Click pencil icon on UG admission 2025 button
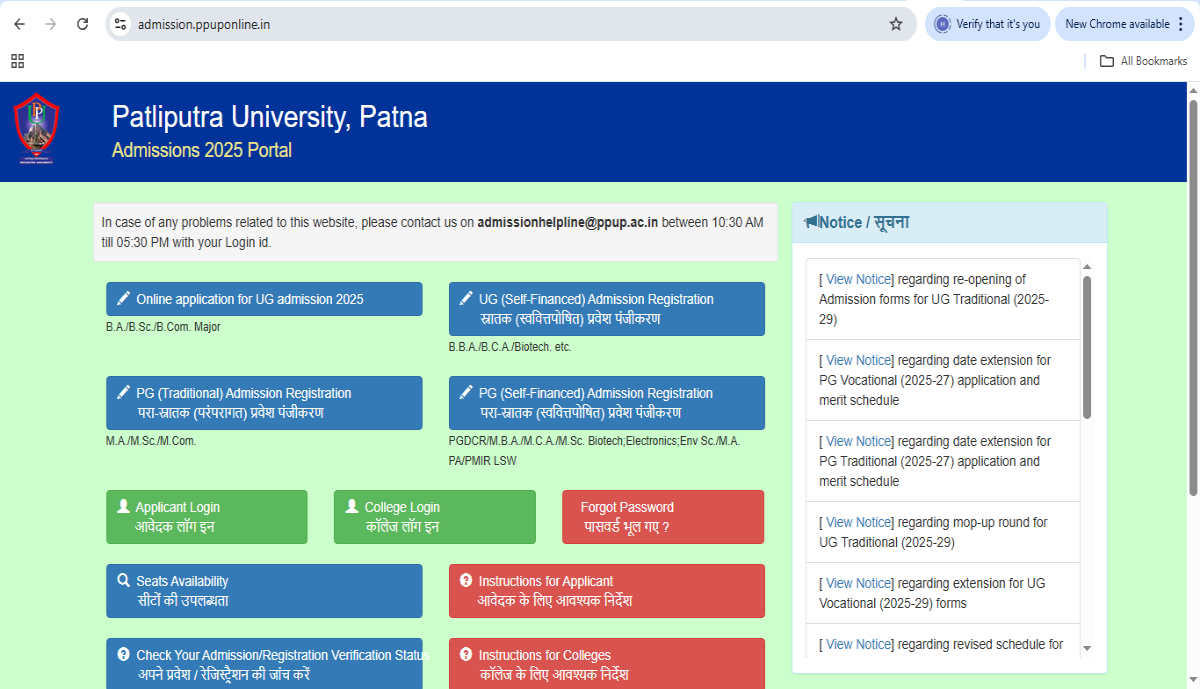Viewport: 1200px width, 689px height. [124, 299]
